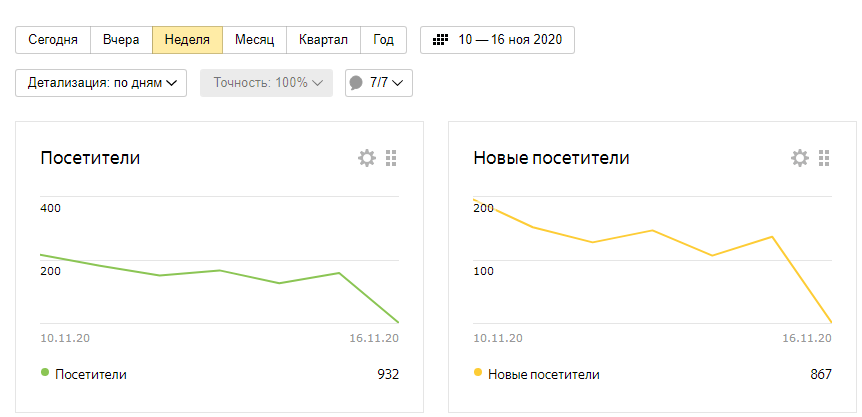Click the Новые посетители widget title

(x=551, y=158)
